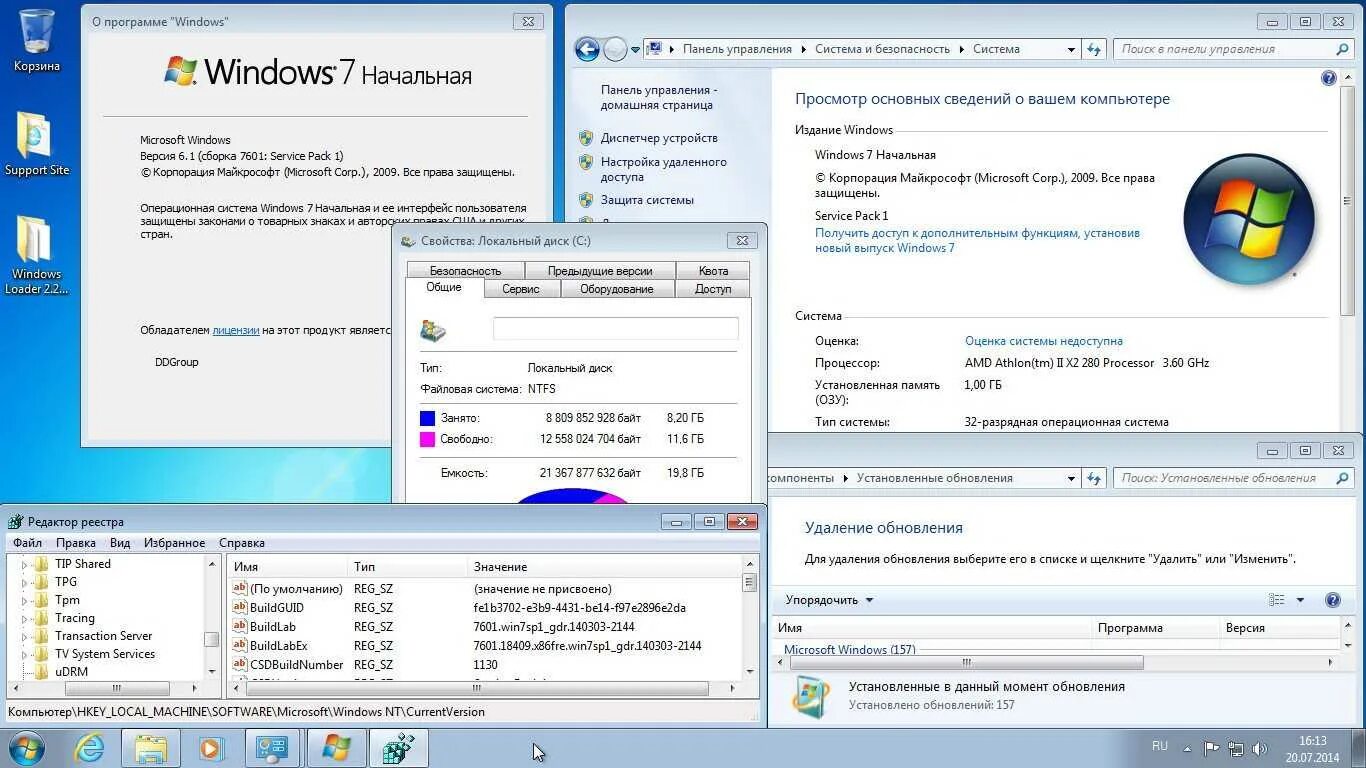This screenshot has height=768, width=1366.
Task: Click the view mode icon in updates toolbar
Action: tap(1277, 600)
